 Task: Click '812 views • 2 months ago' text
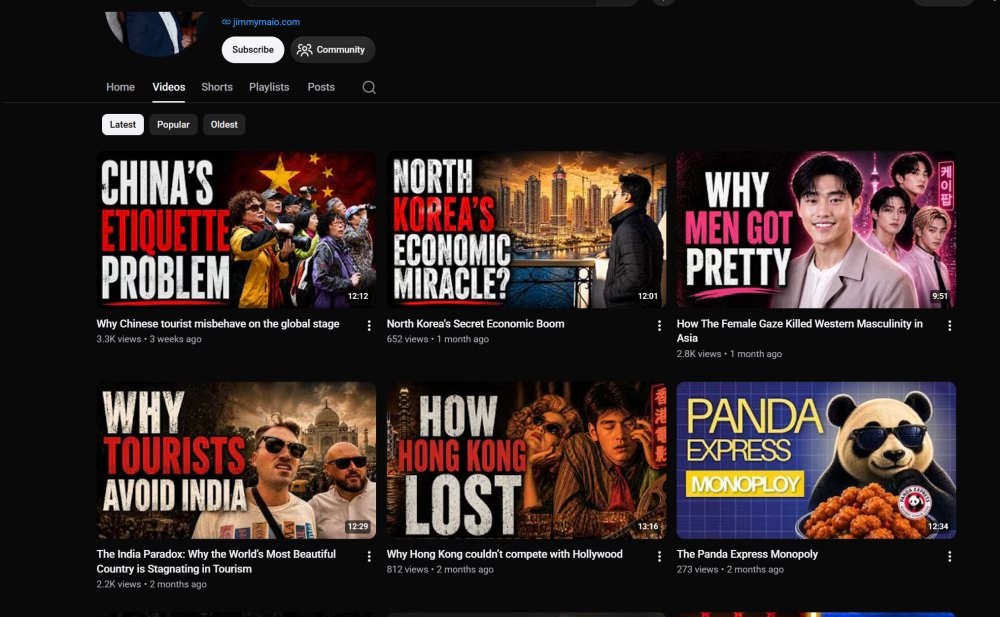click(x=440, y=569)
